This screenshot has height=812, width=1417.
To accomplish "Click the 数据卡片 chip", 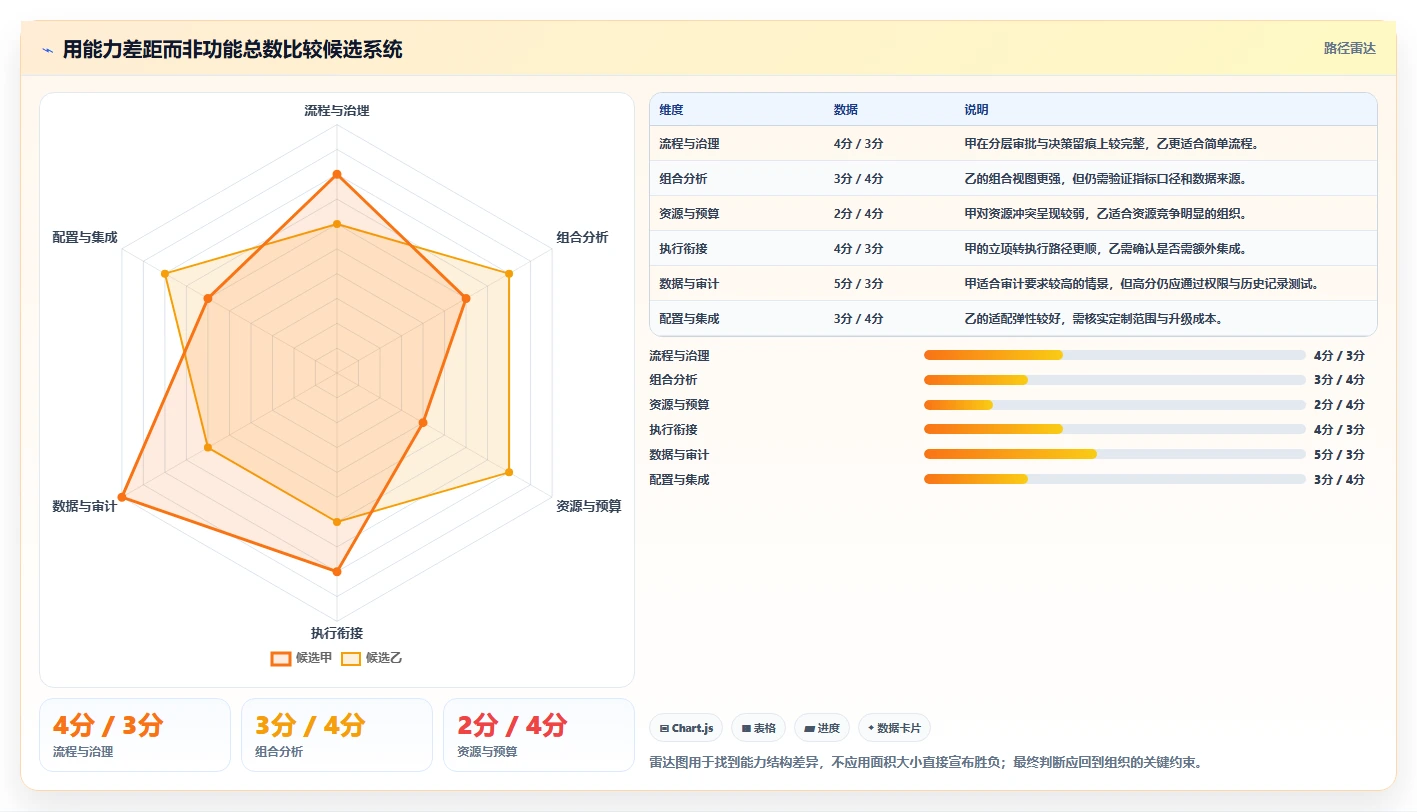I will point(894,728).
